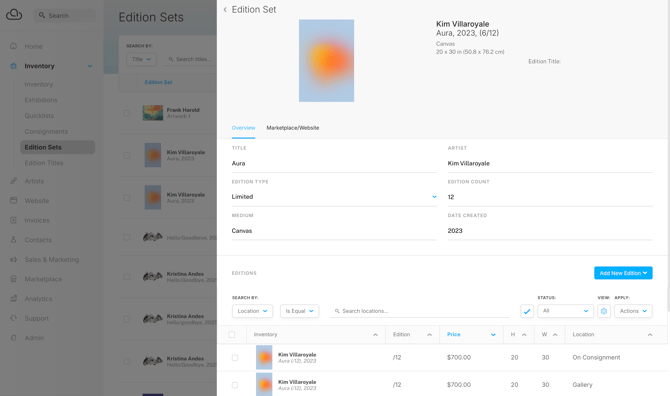Image resolution: width=670 pixels, height=396 pixels.
Task: Check the first Kim Villaroyale list checkbox
Action: click(x=126, y=155)
